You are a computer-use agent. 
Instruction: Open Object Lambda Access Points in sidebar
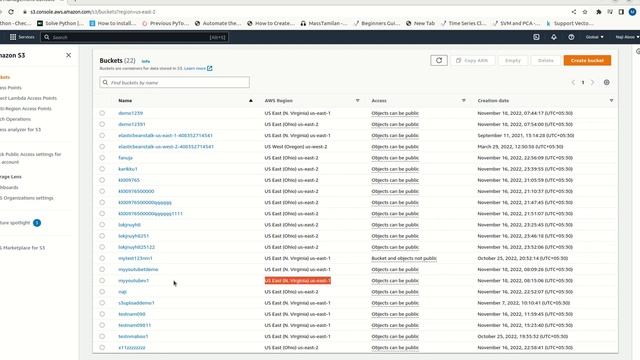pos(28,98)
